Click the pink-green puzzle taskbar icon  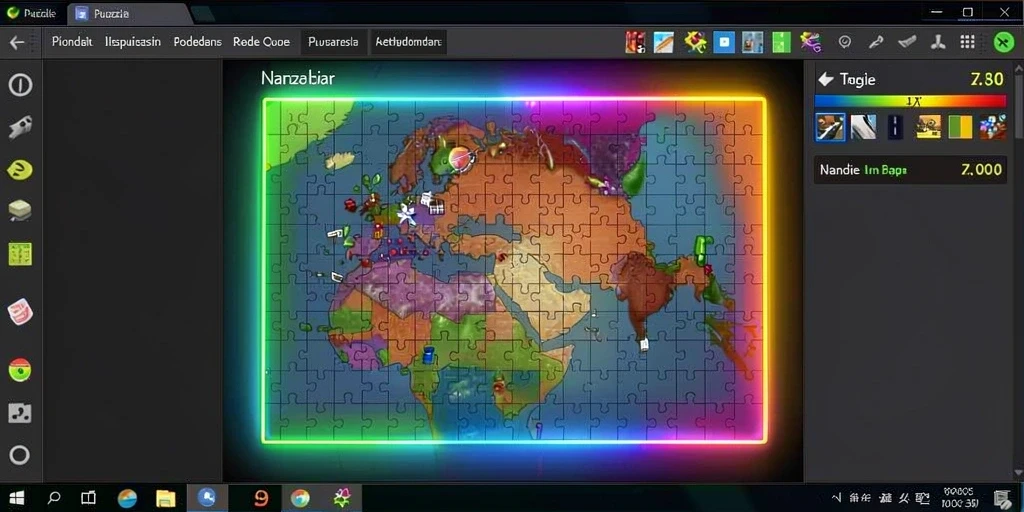point(342,498)
